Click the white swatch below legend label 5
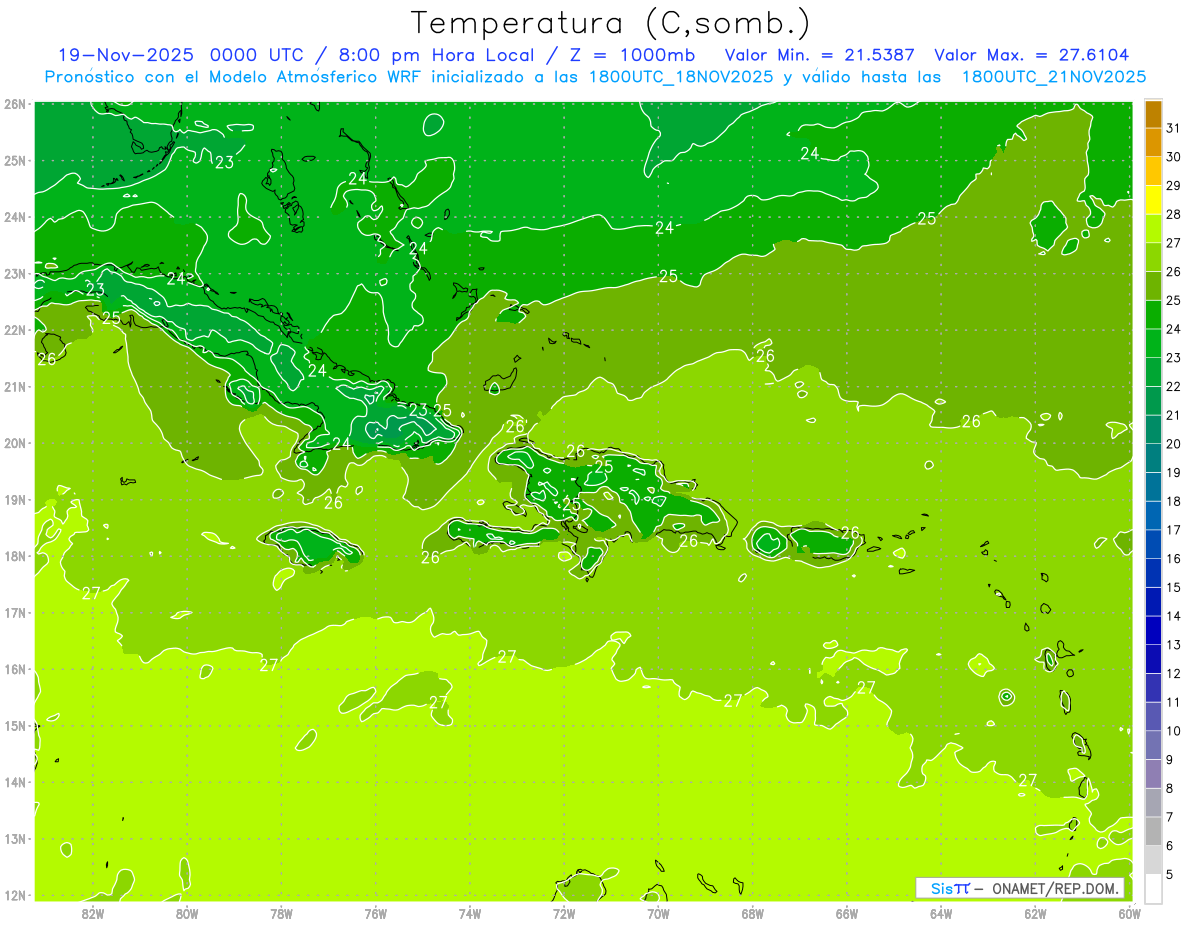 [x=1153, y=888]
